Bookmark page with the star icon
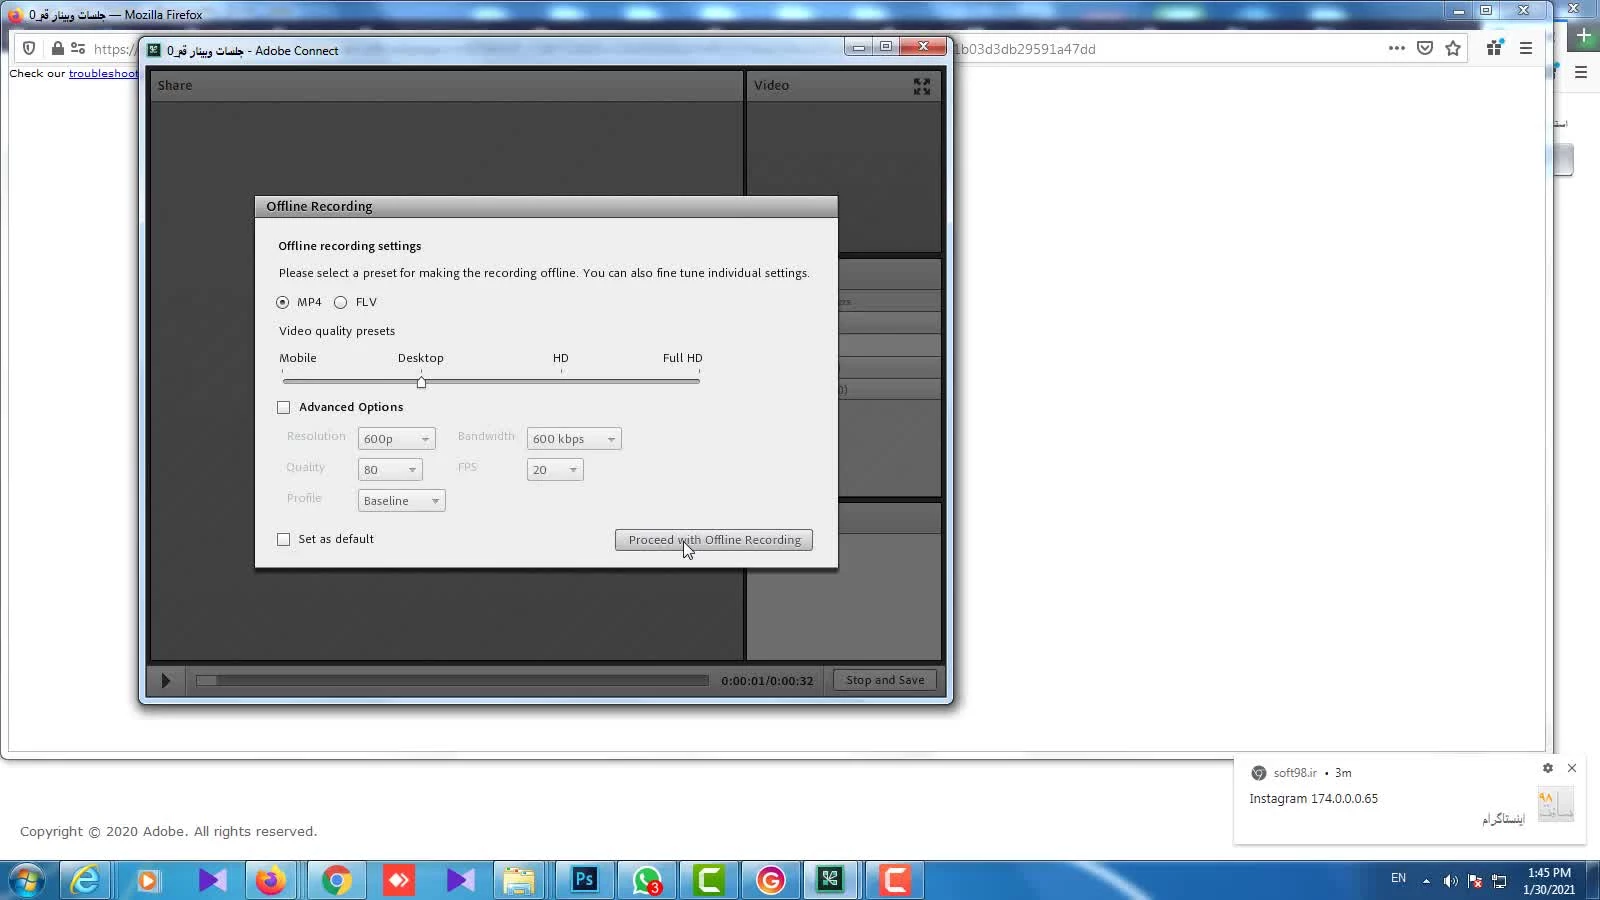The image size is (1600, 900). (x=1453, y=48)
